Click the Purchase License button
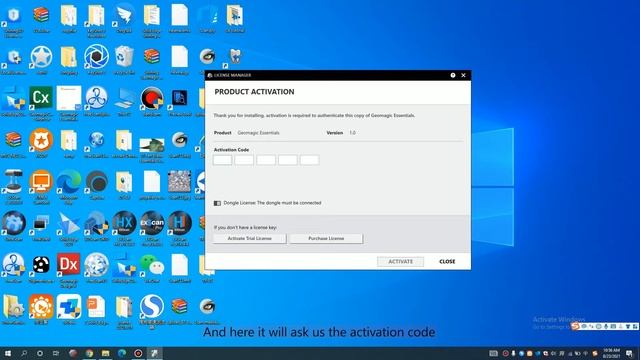This screenshot has height=360, width=640. [326, 238]
